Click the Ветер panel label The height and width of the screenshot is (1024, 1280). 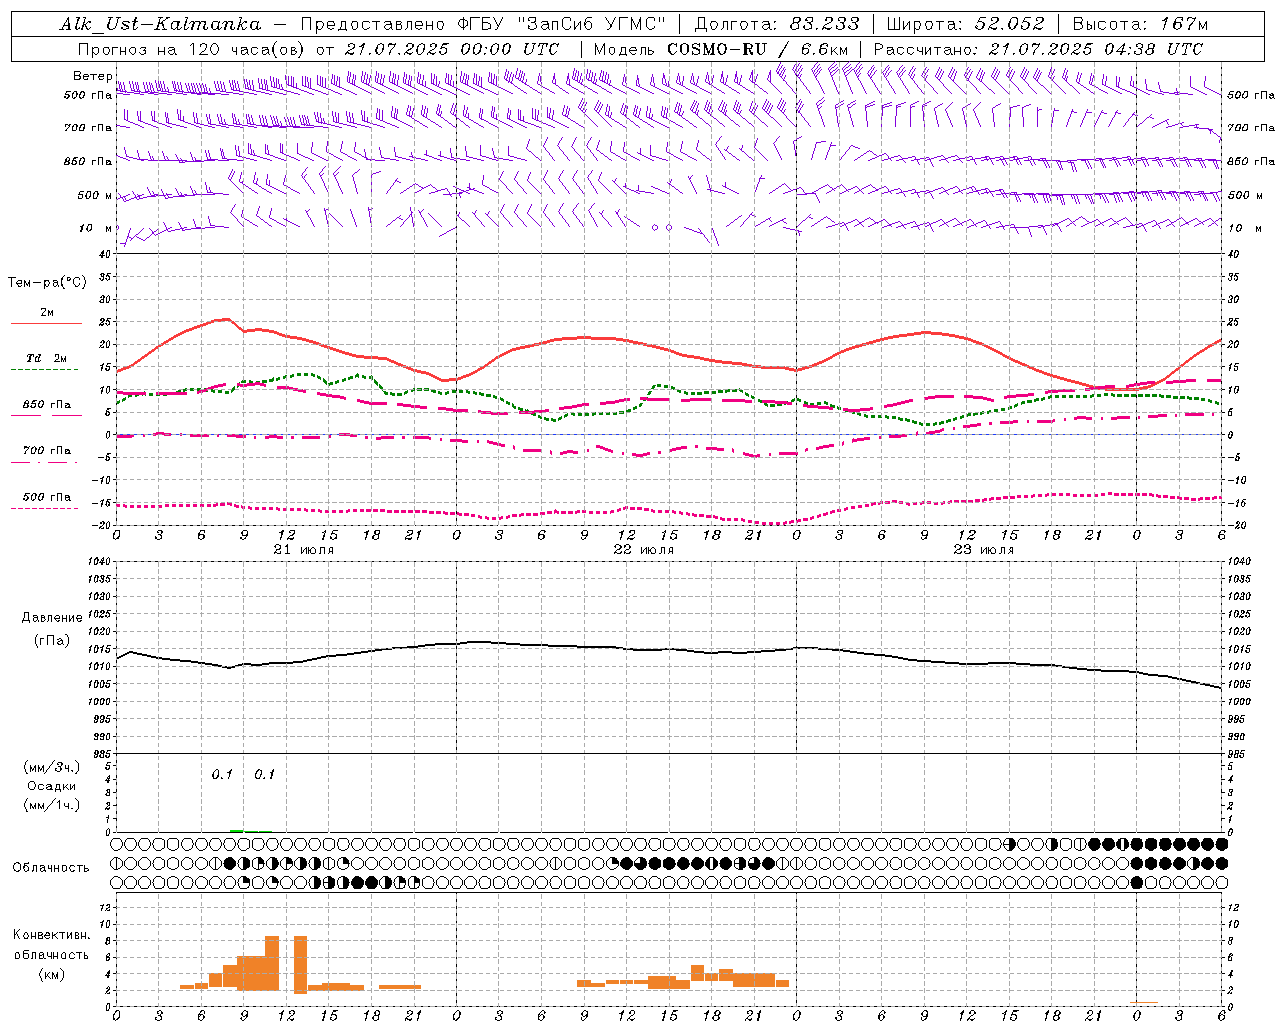tap(93, 76)
